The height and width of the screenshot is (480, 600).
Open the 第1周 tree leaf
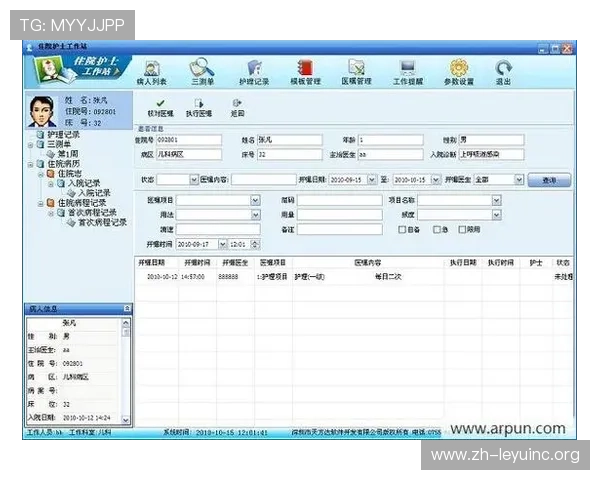[x=67, y=154]
